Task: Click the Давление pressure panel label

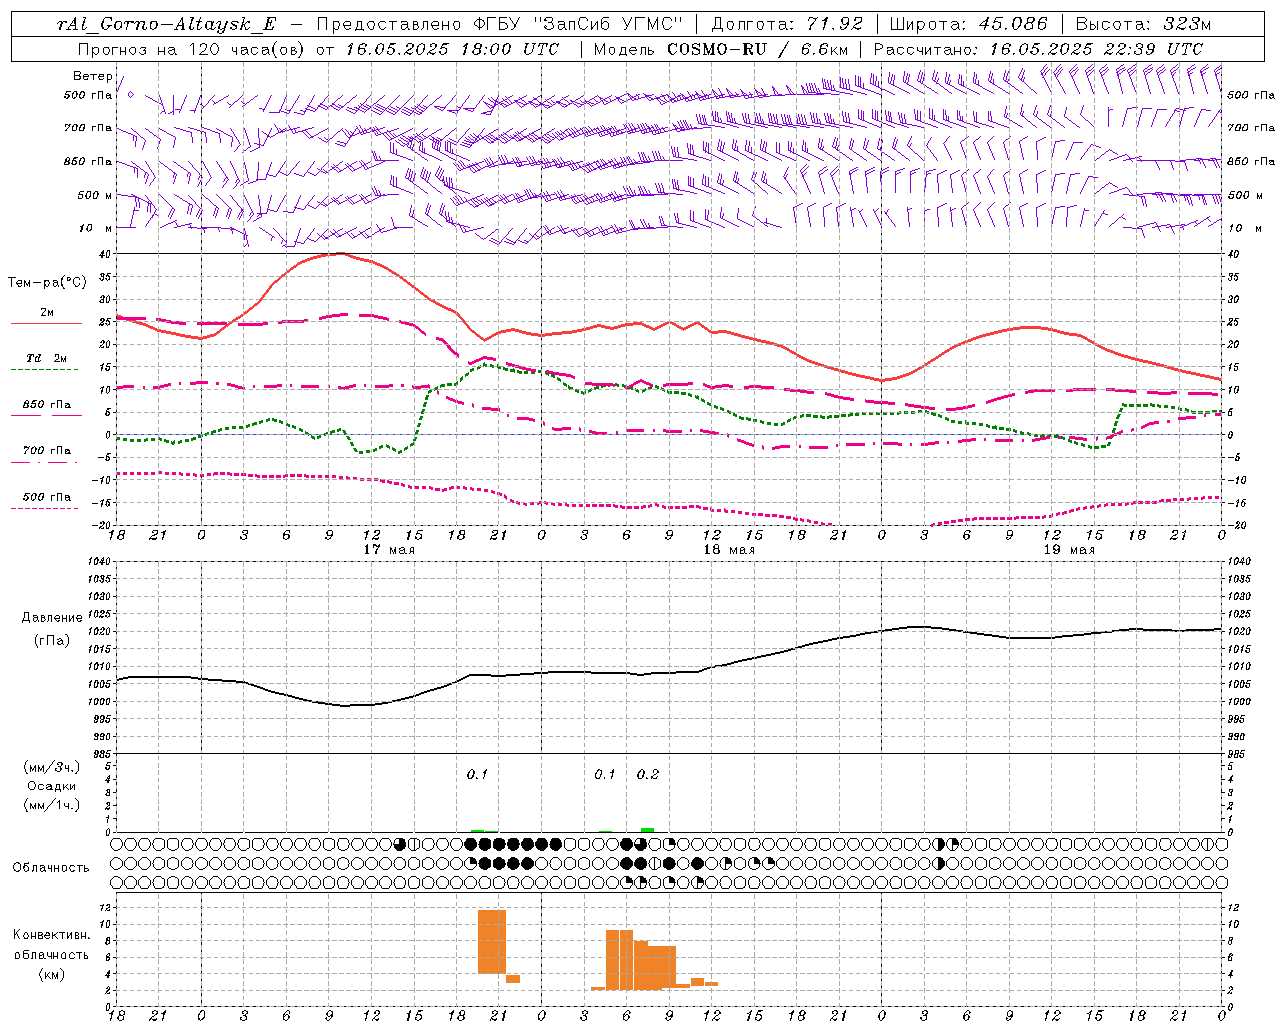Action: pyautogui.click(x=52, y=618)
